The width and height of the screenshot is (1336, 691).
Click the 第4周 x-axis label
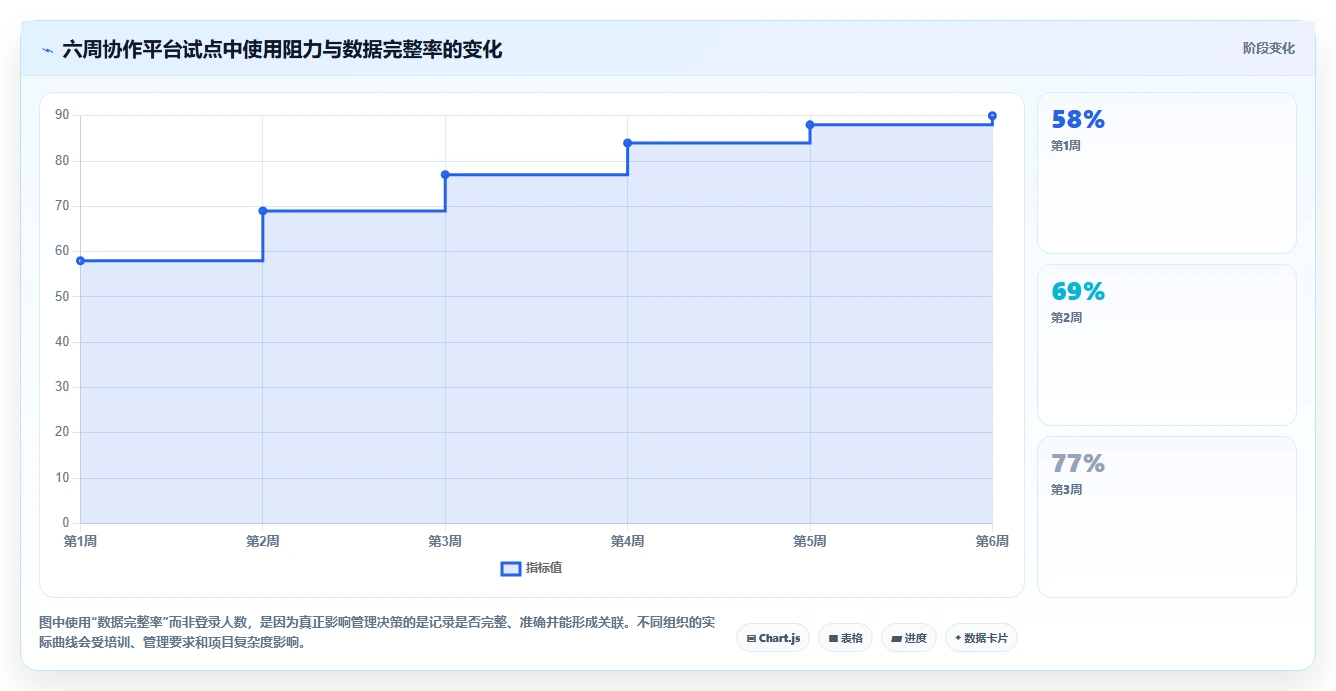pyautogui.click(x=628, y=541)
